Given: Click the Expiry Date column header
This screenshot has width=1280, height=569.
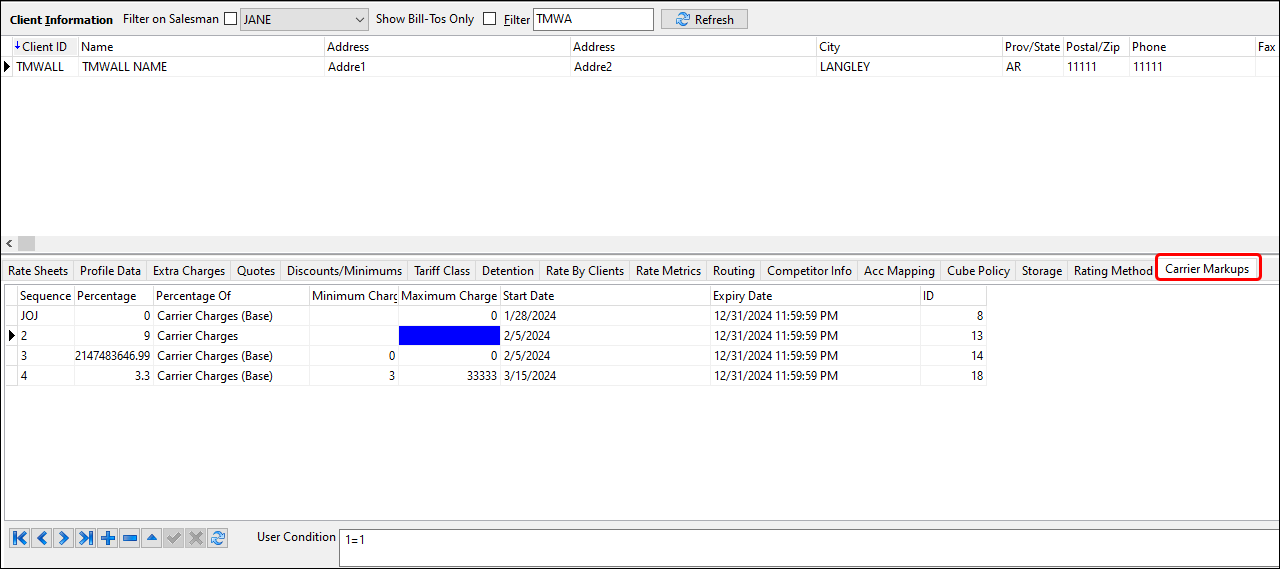Looking at the screenshot, I should point(815,296).
